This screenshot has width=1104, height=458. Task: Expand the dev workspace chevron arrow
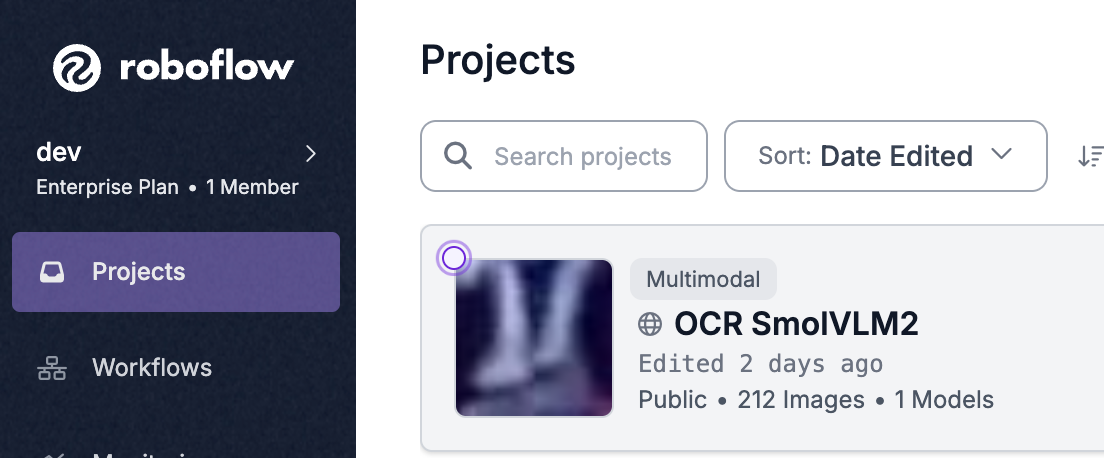[310, 154]
